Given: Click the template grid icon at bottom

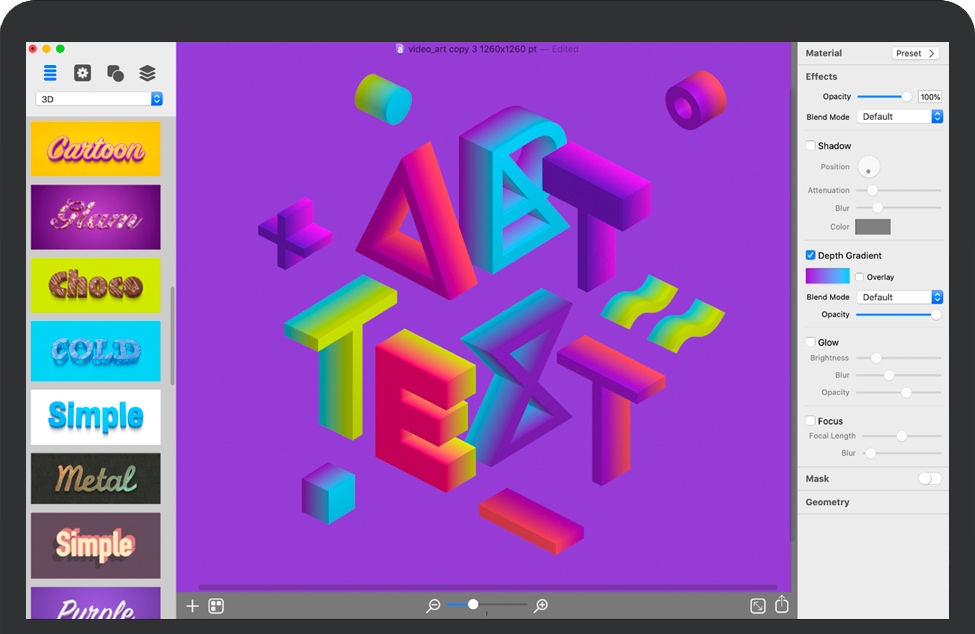Looking at the screenshot, I should (x=216, y=606).
